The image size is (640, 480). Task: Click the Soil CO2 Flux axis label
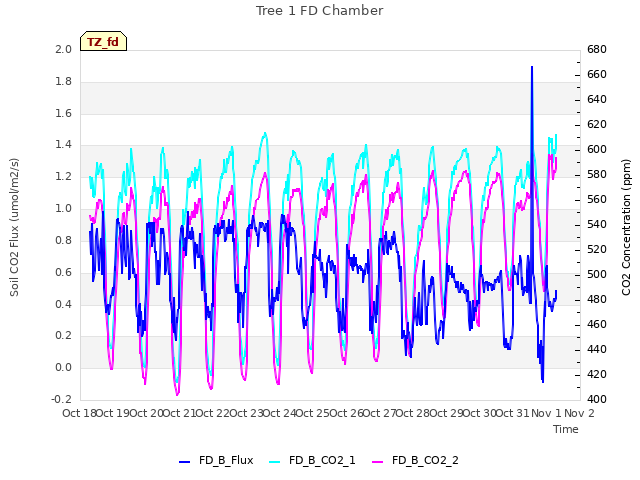pyautogui.click(x=14, y=227)
